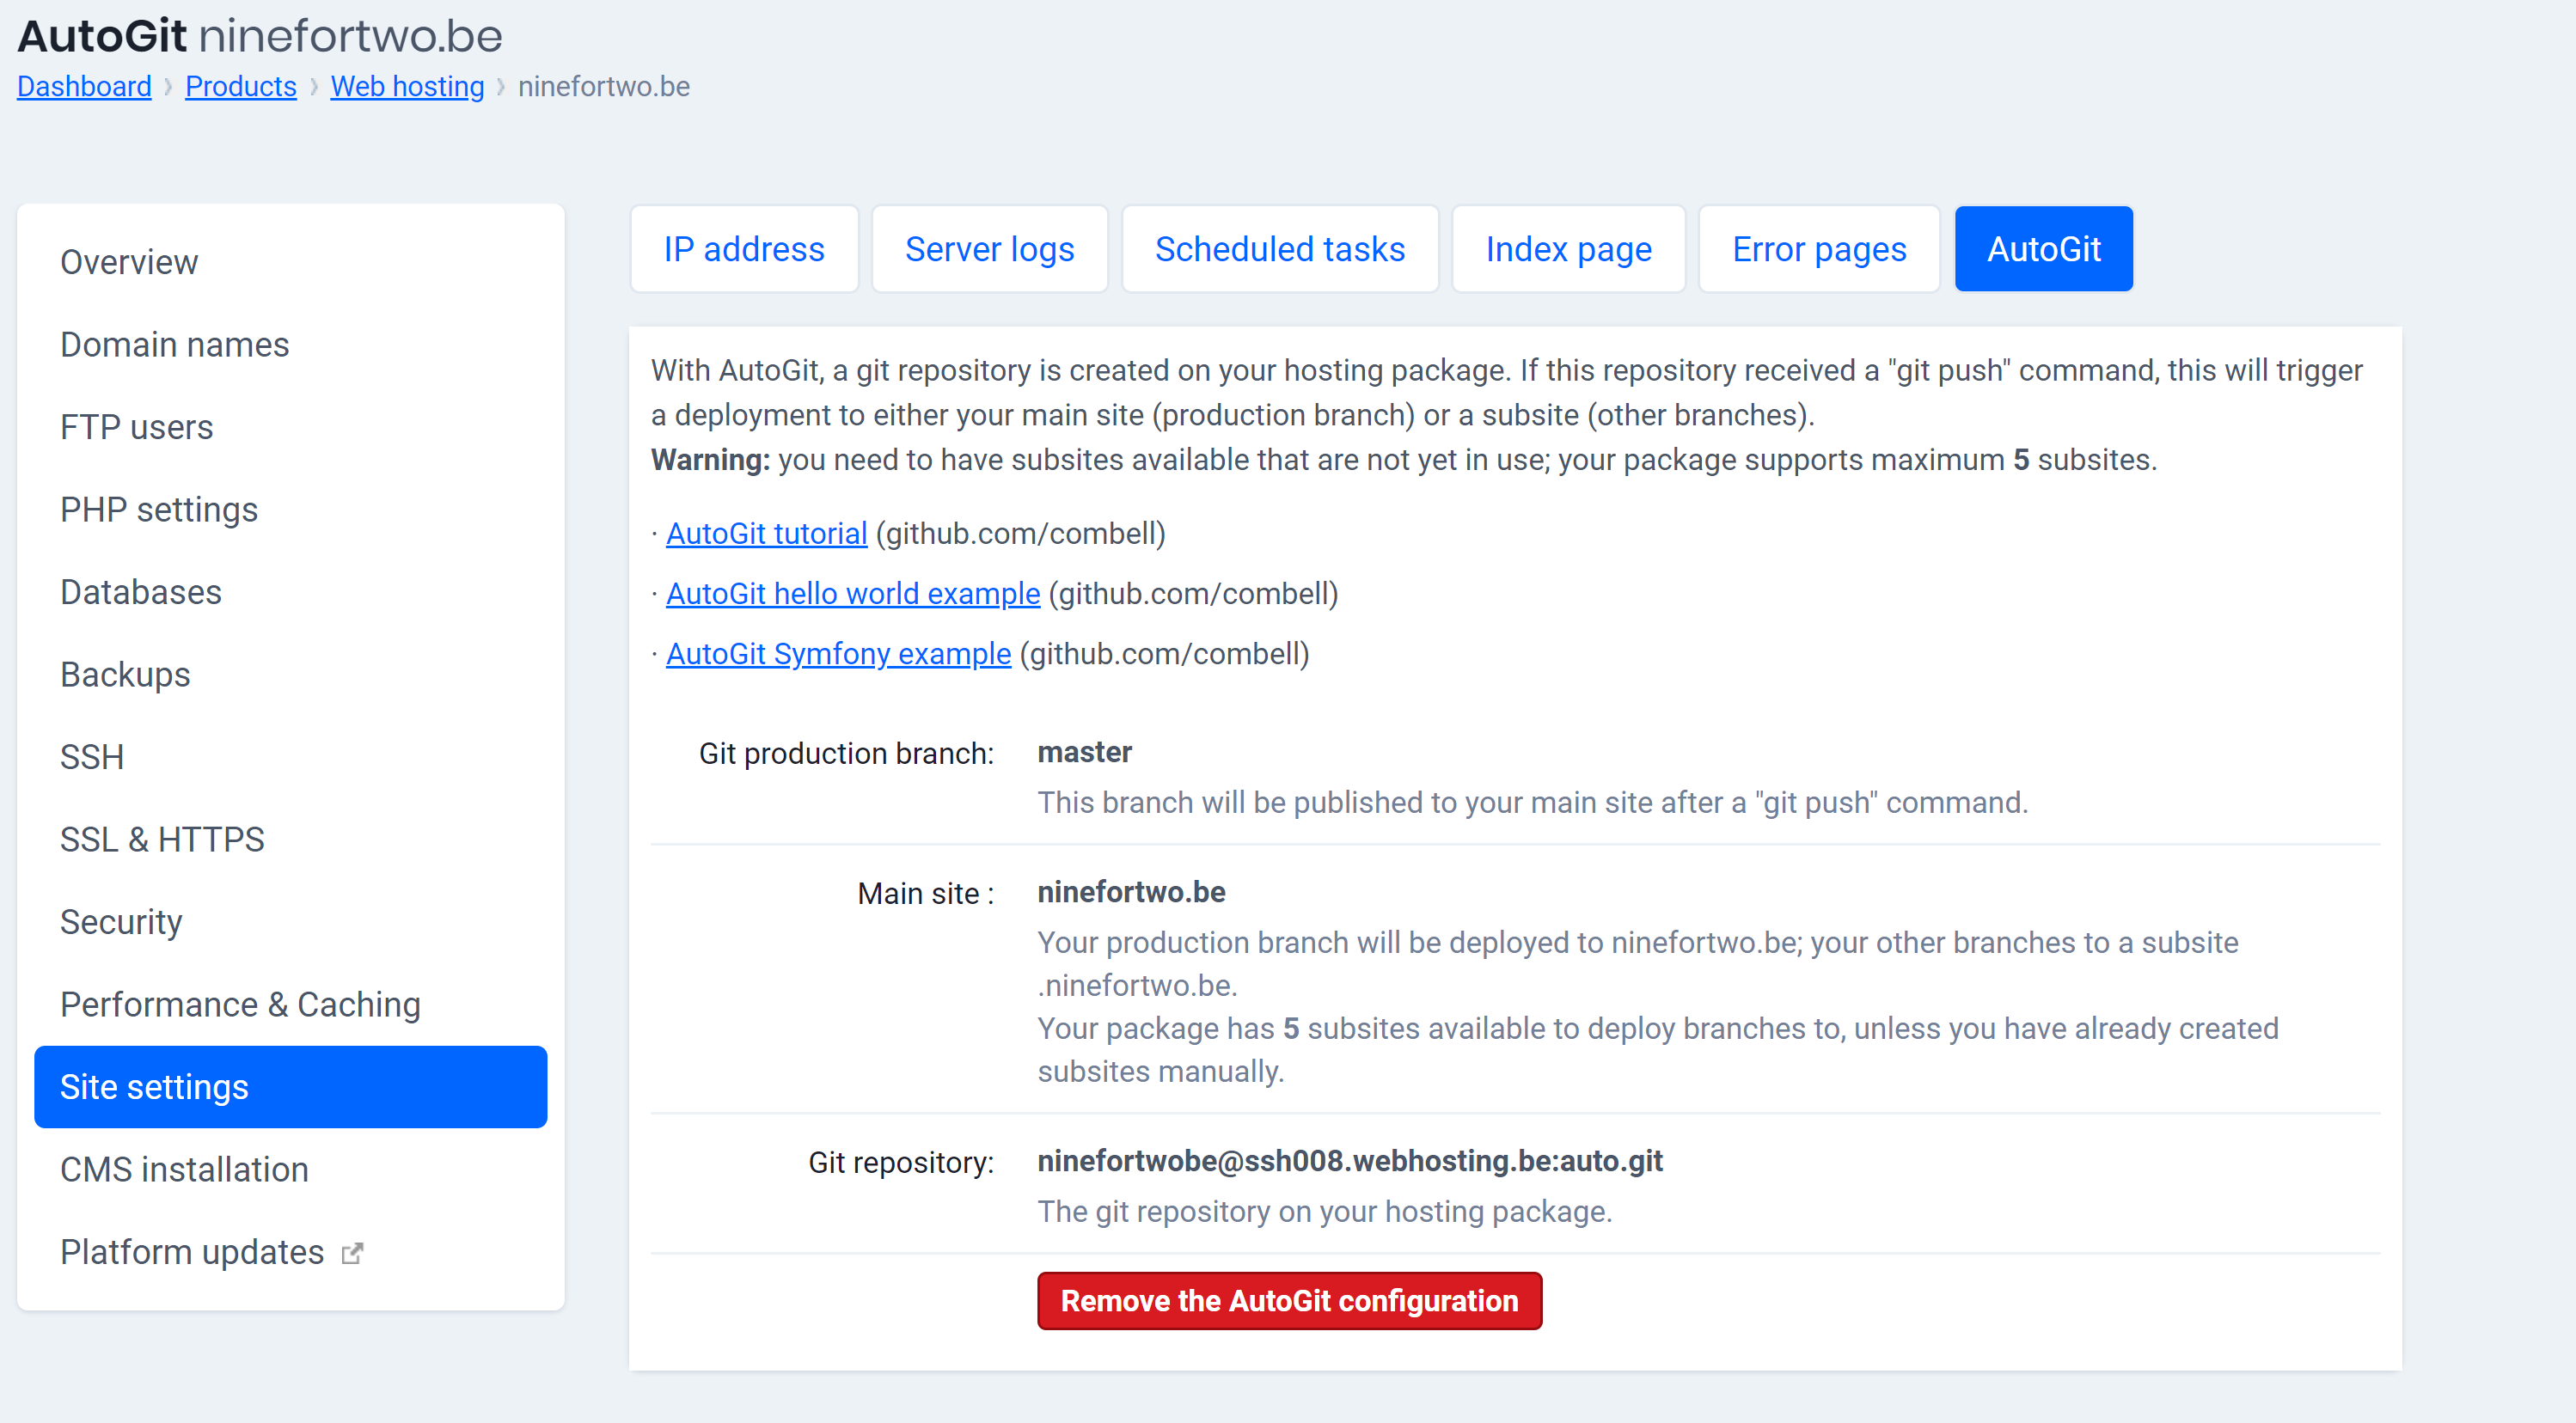Image resolution: width=2576 pixels, height=1423 pixels.
Task: Open CMS installation page
Action: pyautogui.click(x=290, y=1170)
